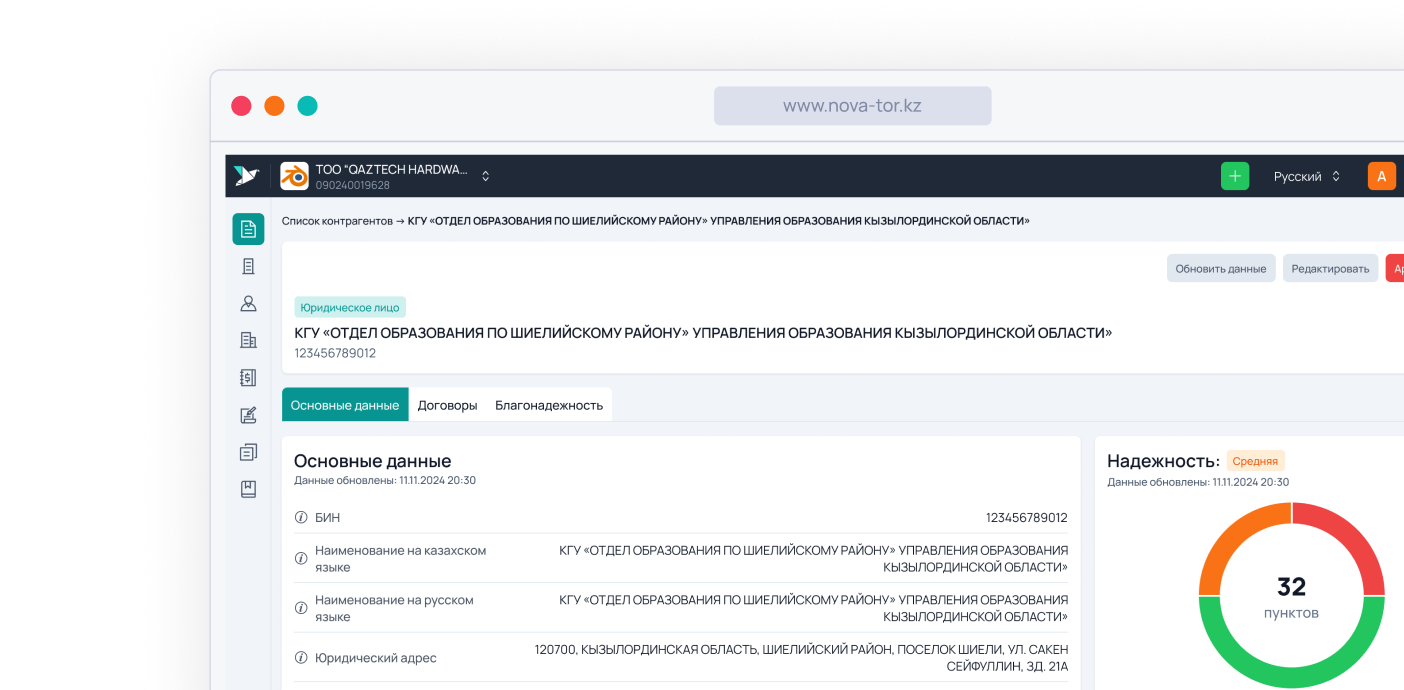Click the orange Blender-style company logo

point(294,176)
